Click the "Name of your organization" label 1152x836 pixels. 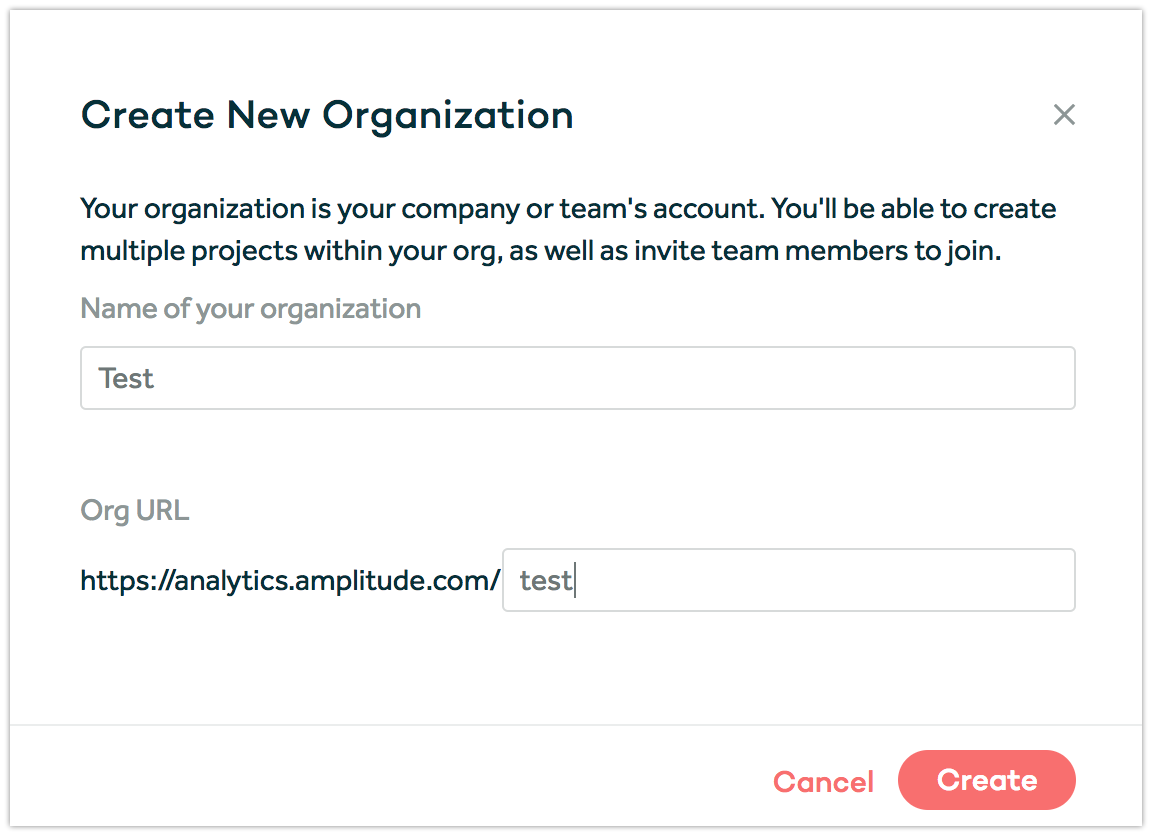click(x=250, y=308)
